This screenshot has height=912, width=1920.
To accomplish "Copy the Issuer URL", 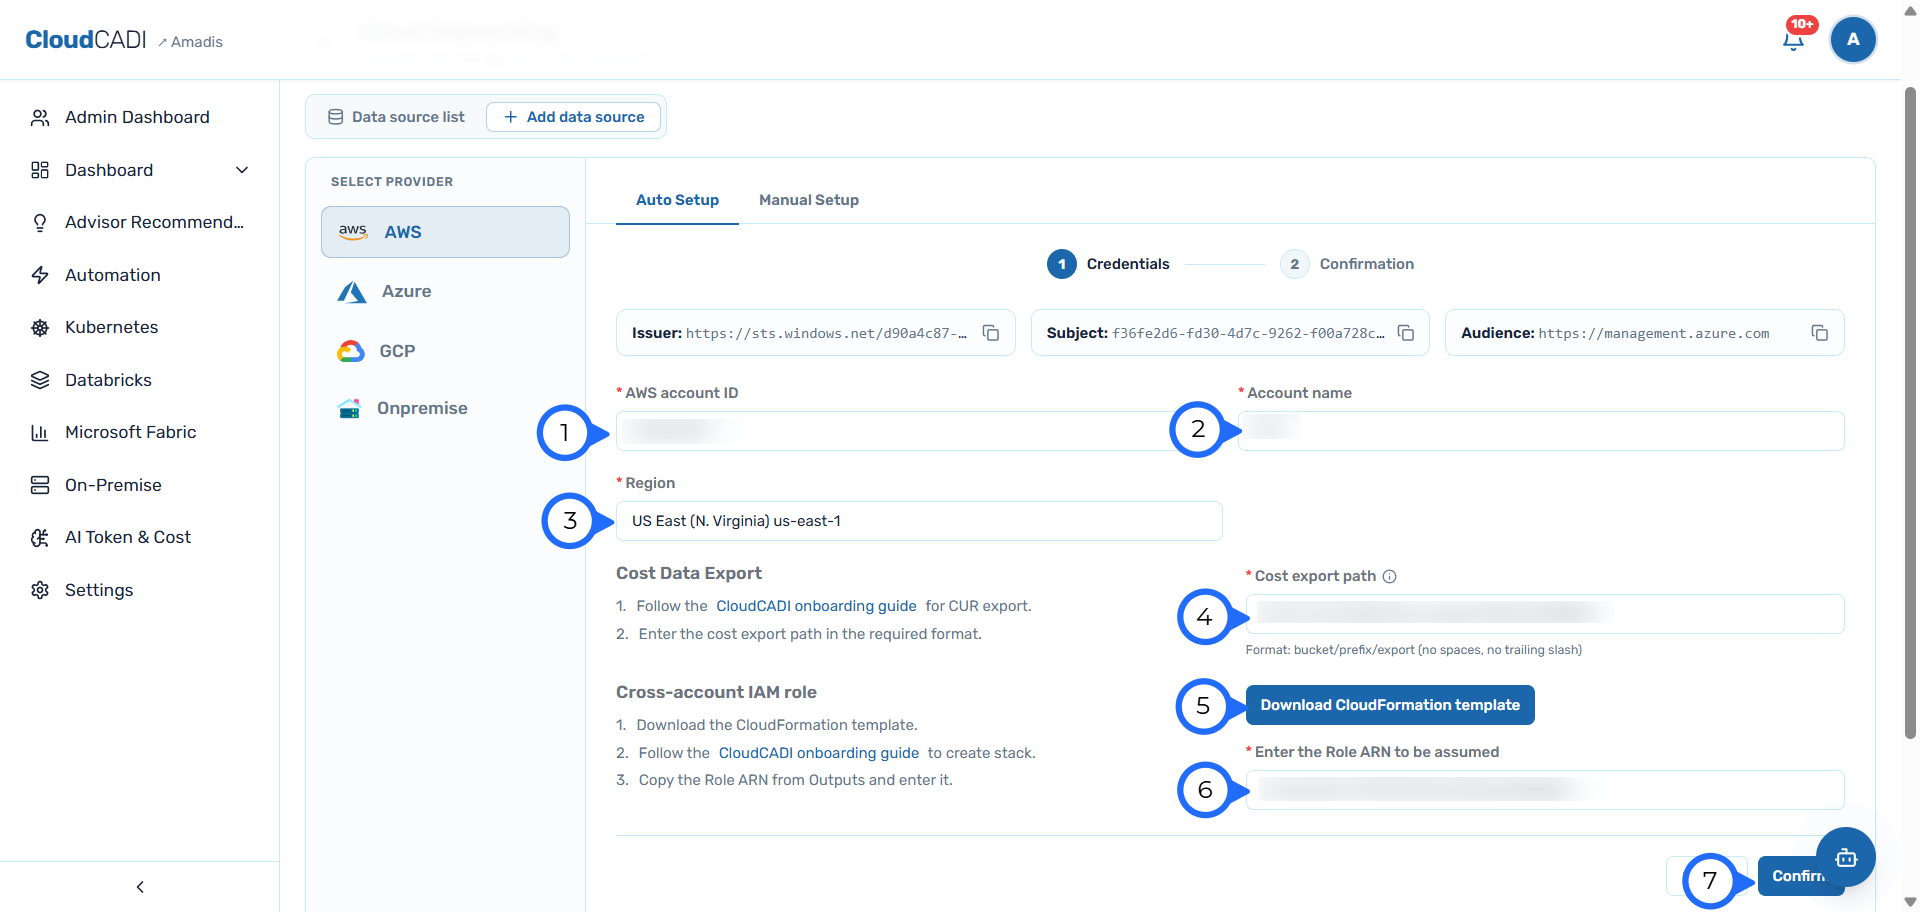I will click(x=991, y=333).
